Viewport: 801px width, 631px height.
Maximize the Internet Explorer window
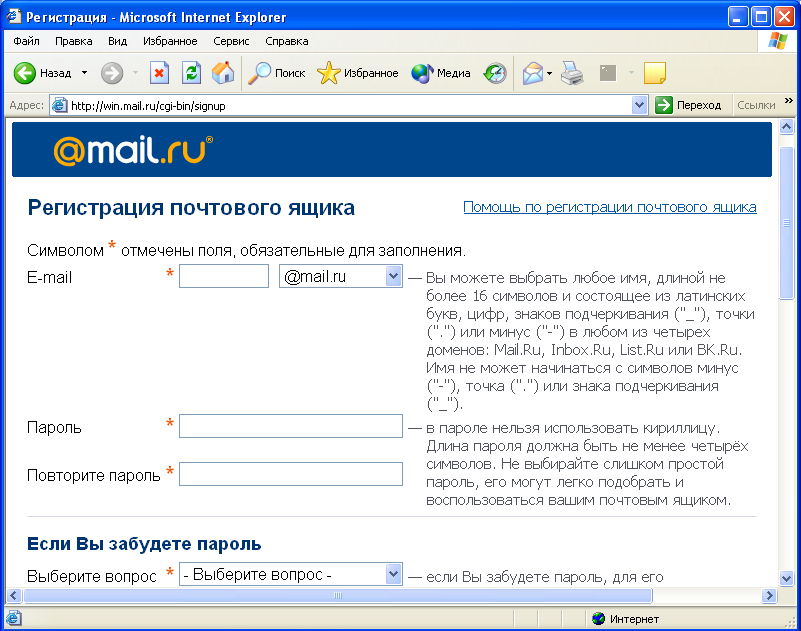click(x=761, y=17)
